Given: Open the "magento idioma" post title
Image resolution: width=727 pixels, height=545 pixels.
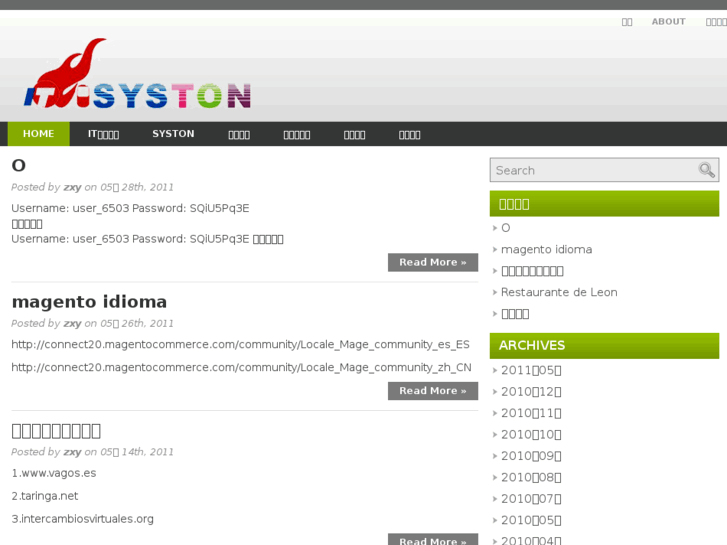Looking at the screenshot, I should (89, 301).
